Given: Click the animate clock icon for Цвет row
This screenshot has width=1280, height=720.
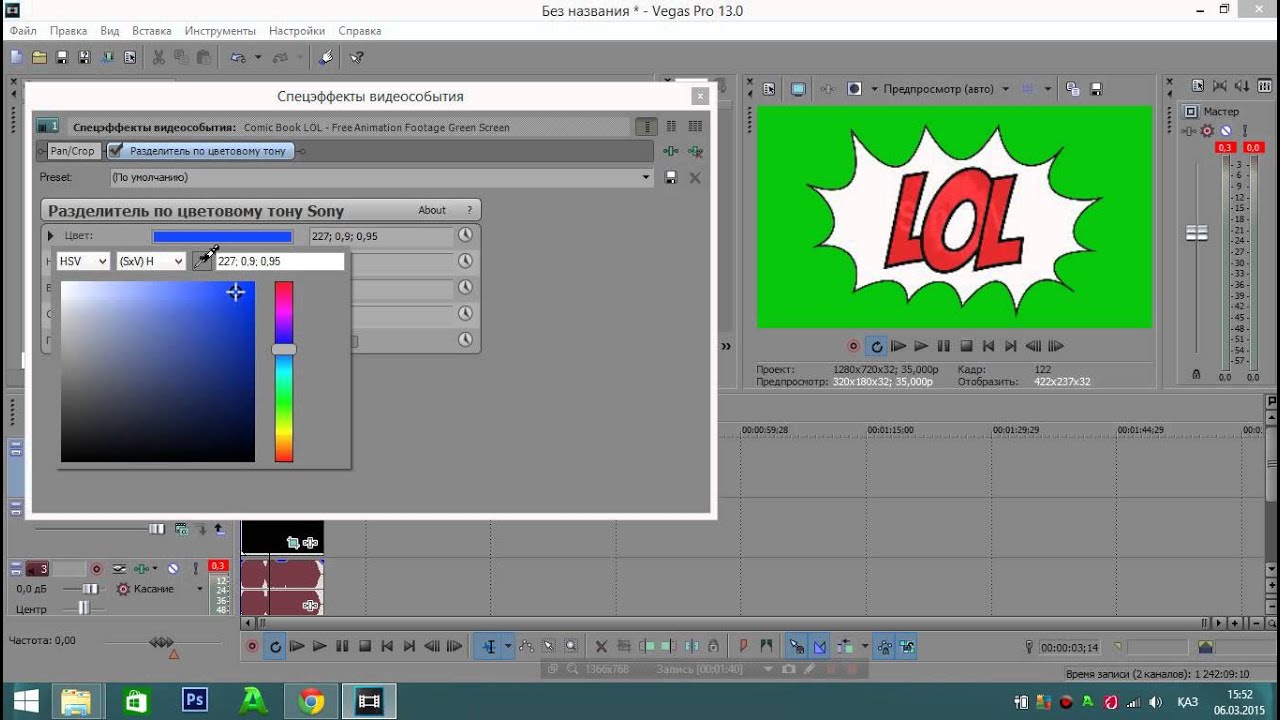Looking at the screenshot, I should tap(465, 236).
